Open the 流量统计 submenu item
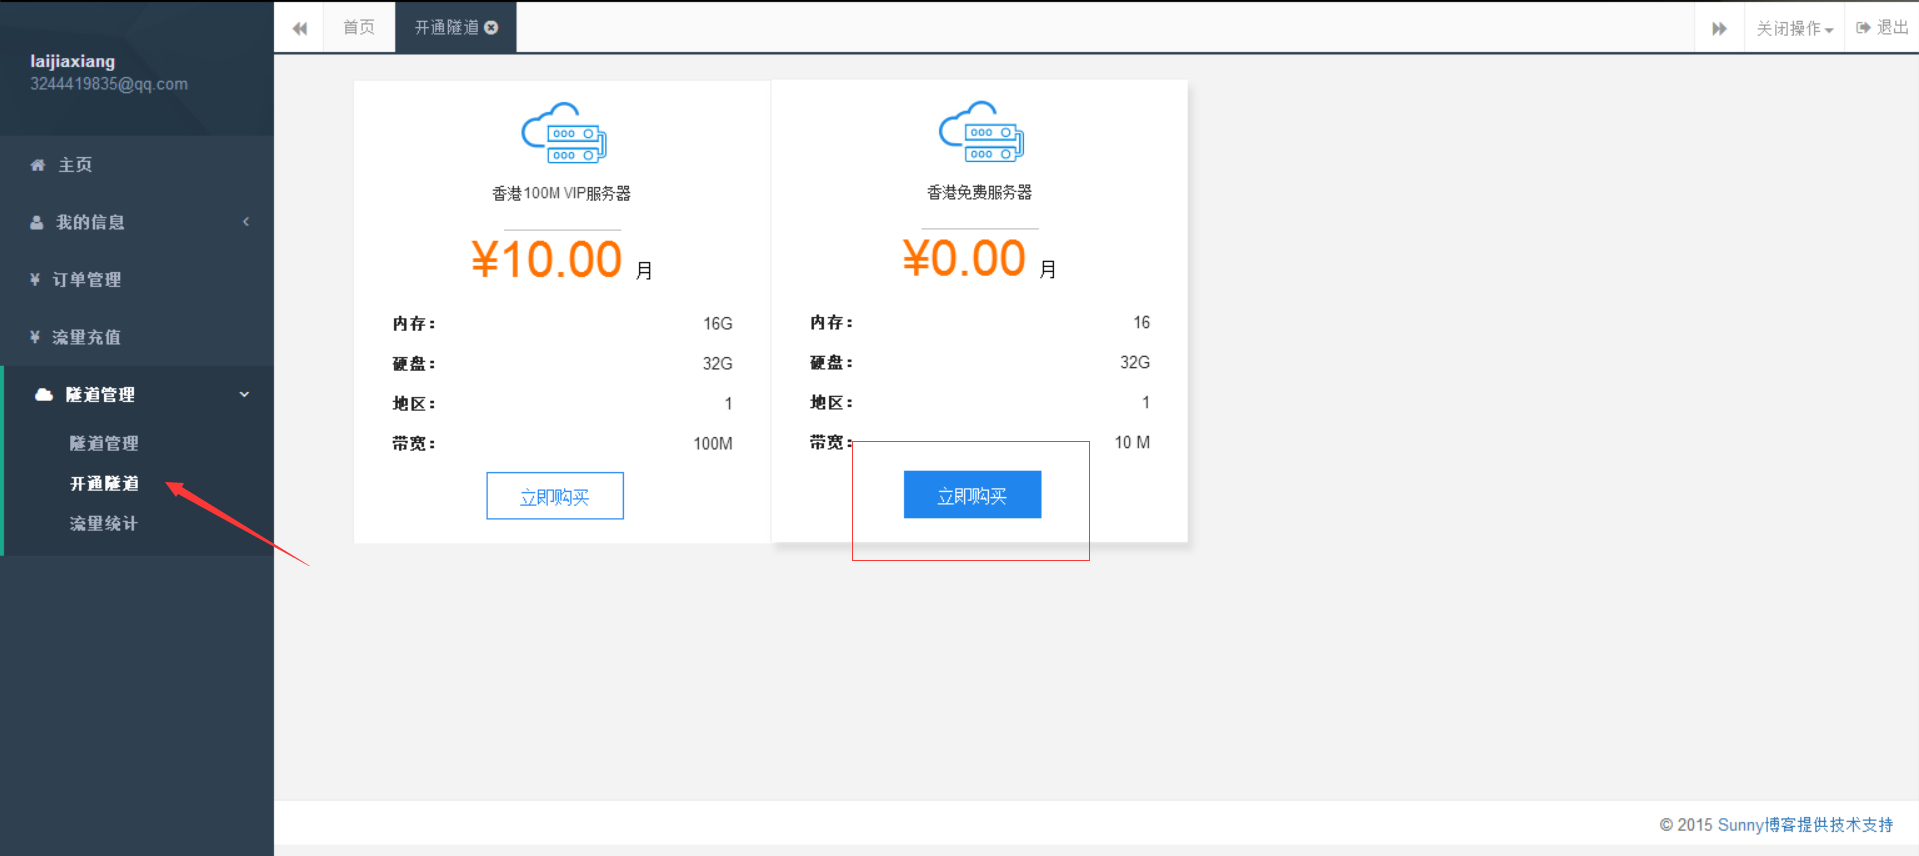 pyautogui.click(x=104, y=523)
